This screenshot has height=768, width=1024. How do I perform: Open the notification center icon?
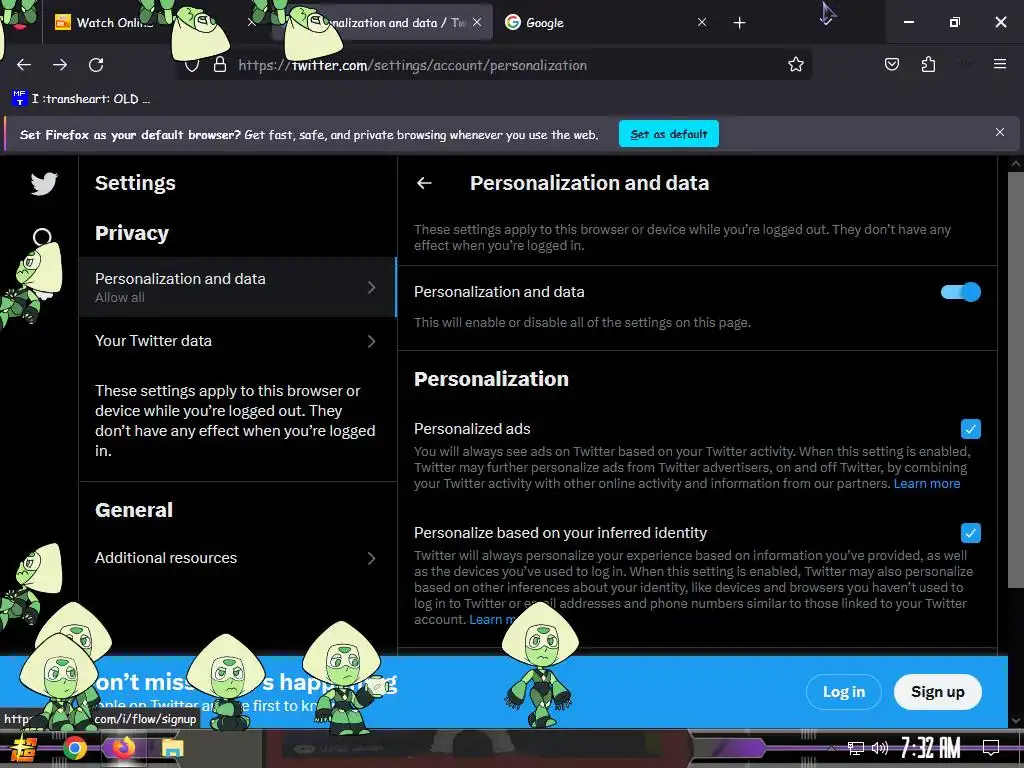point(991,748)
